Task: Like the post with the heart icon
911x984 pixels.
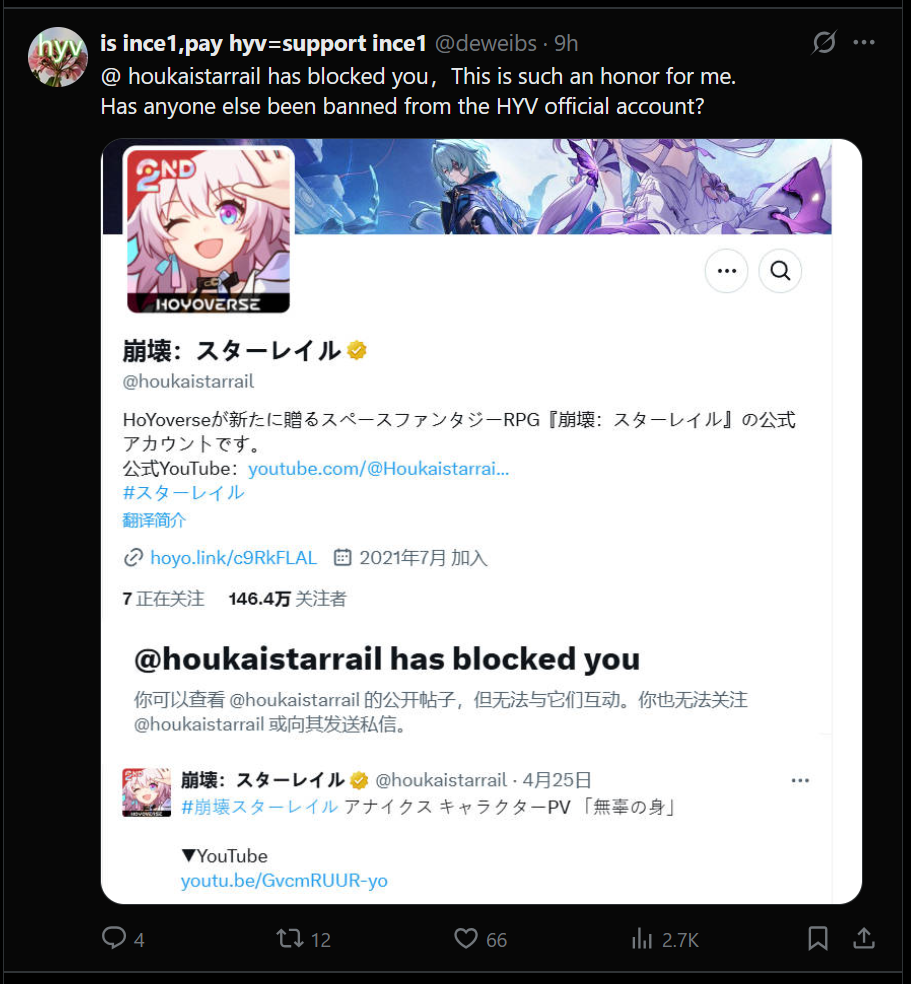Action: [x=466, y=939]
